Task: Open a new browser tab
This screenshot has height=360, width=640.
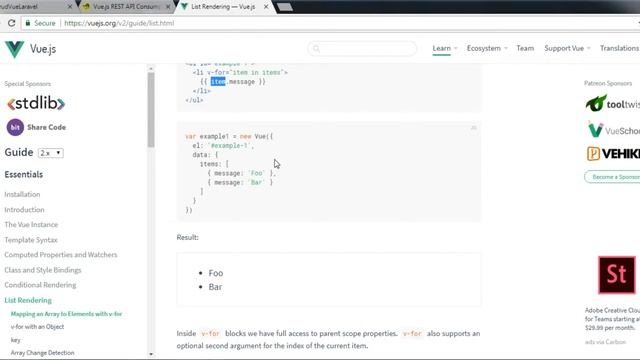Action: [284, 7]
